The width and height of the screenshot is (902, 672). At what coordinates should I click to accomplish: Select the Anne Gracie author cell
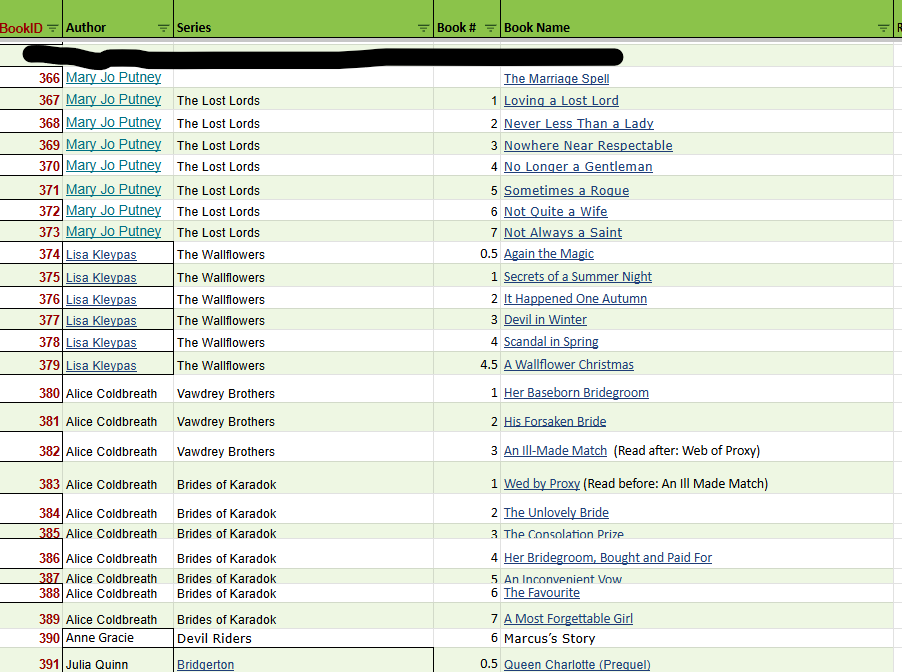(100, 638)
